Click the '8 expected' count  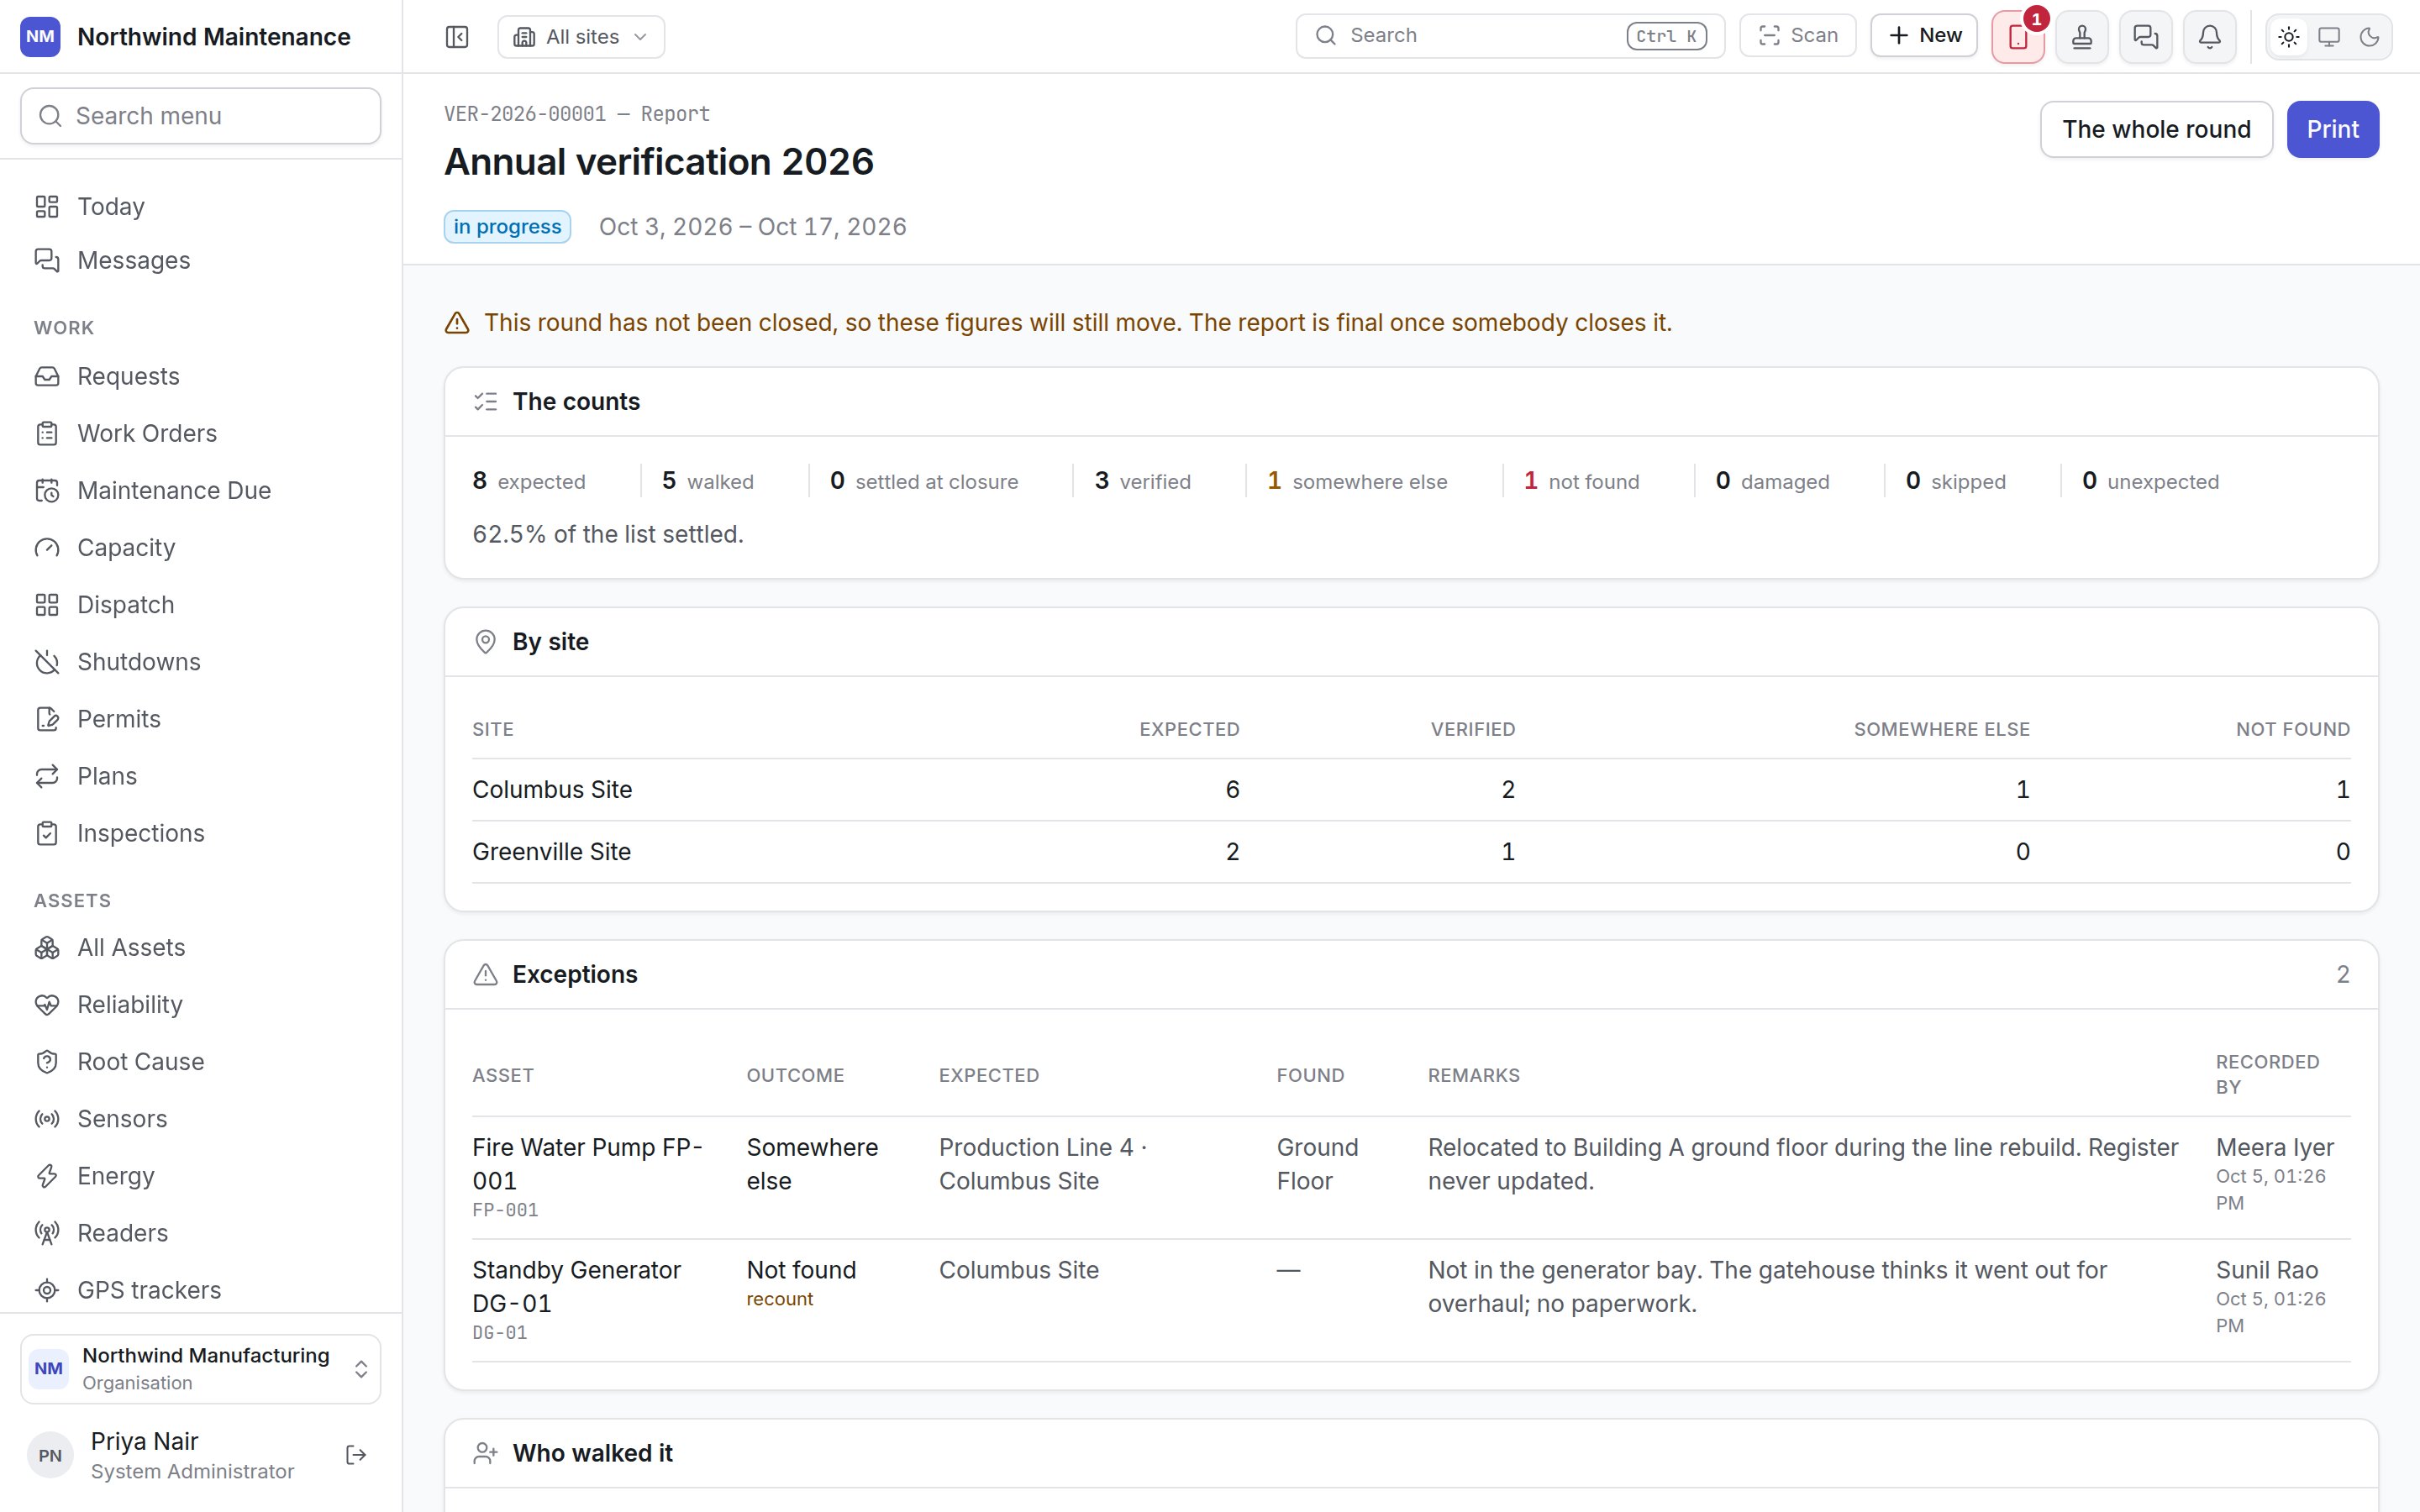[529, 481]
